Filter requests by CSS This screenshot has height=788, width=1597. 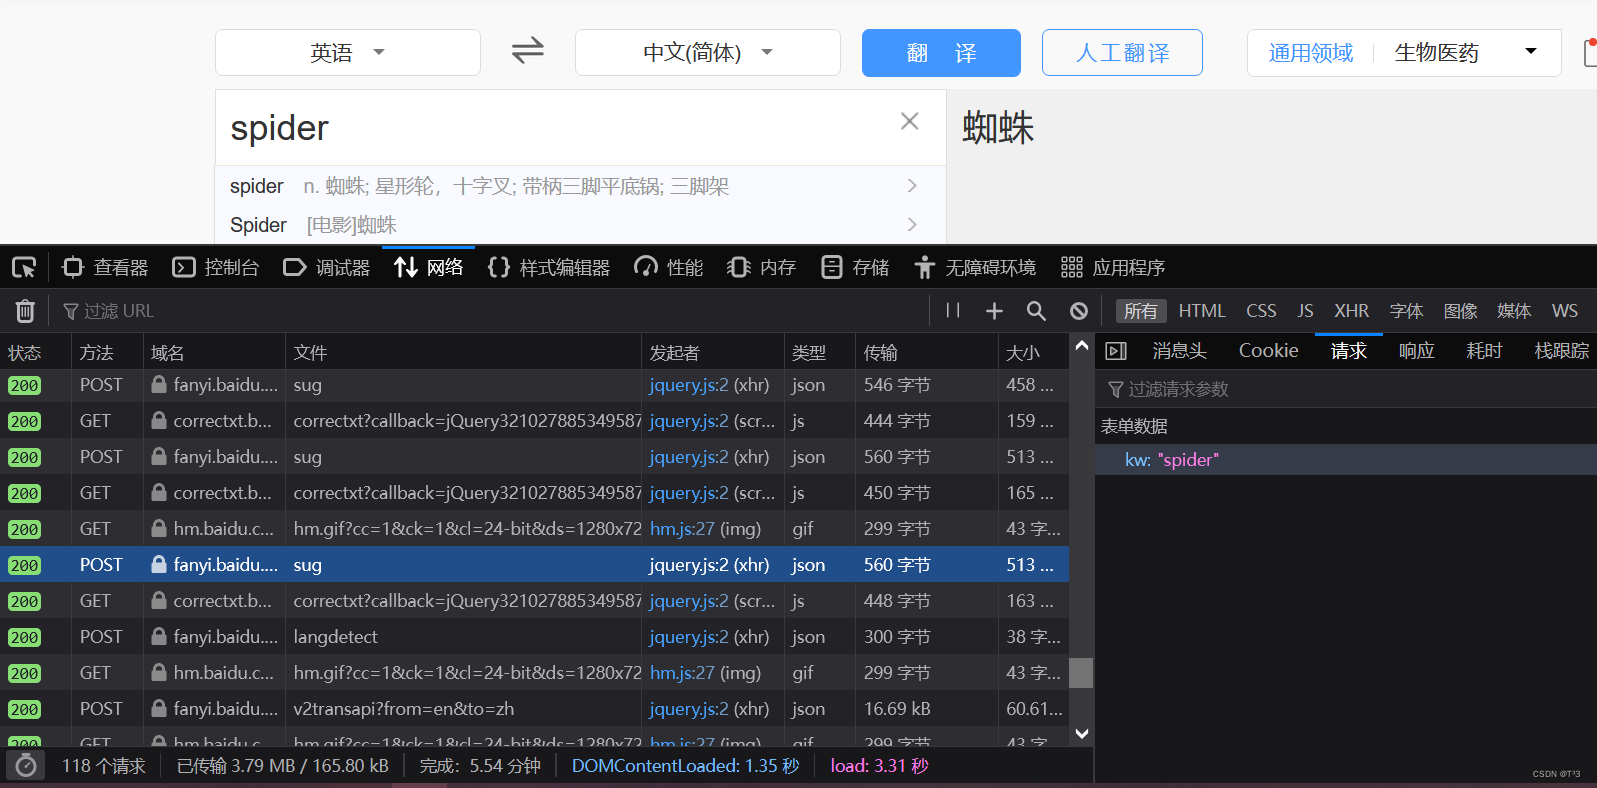coord(1261,311)
